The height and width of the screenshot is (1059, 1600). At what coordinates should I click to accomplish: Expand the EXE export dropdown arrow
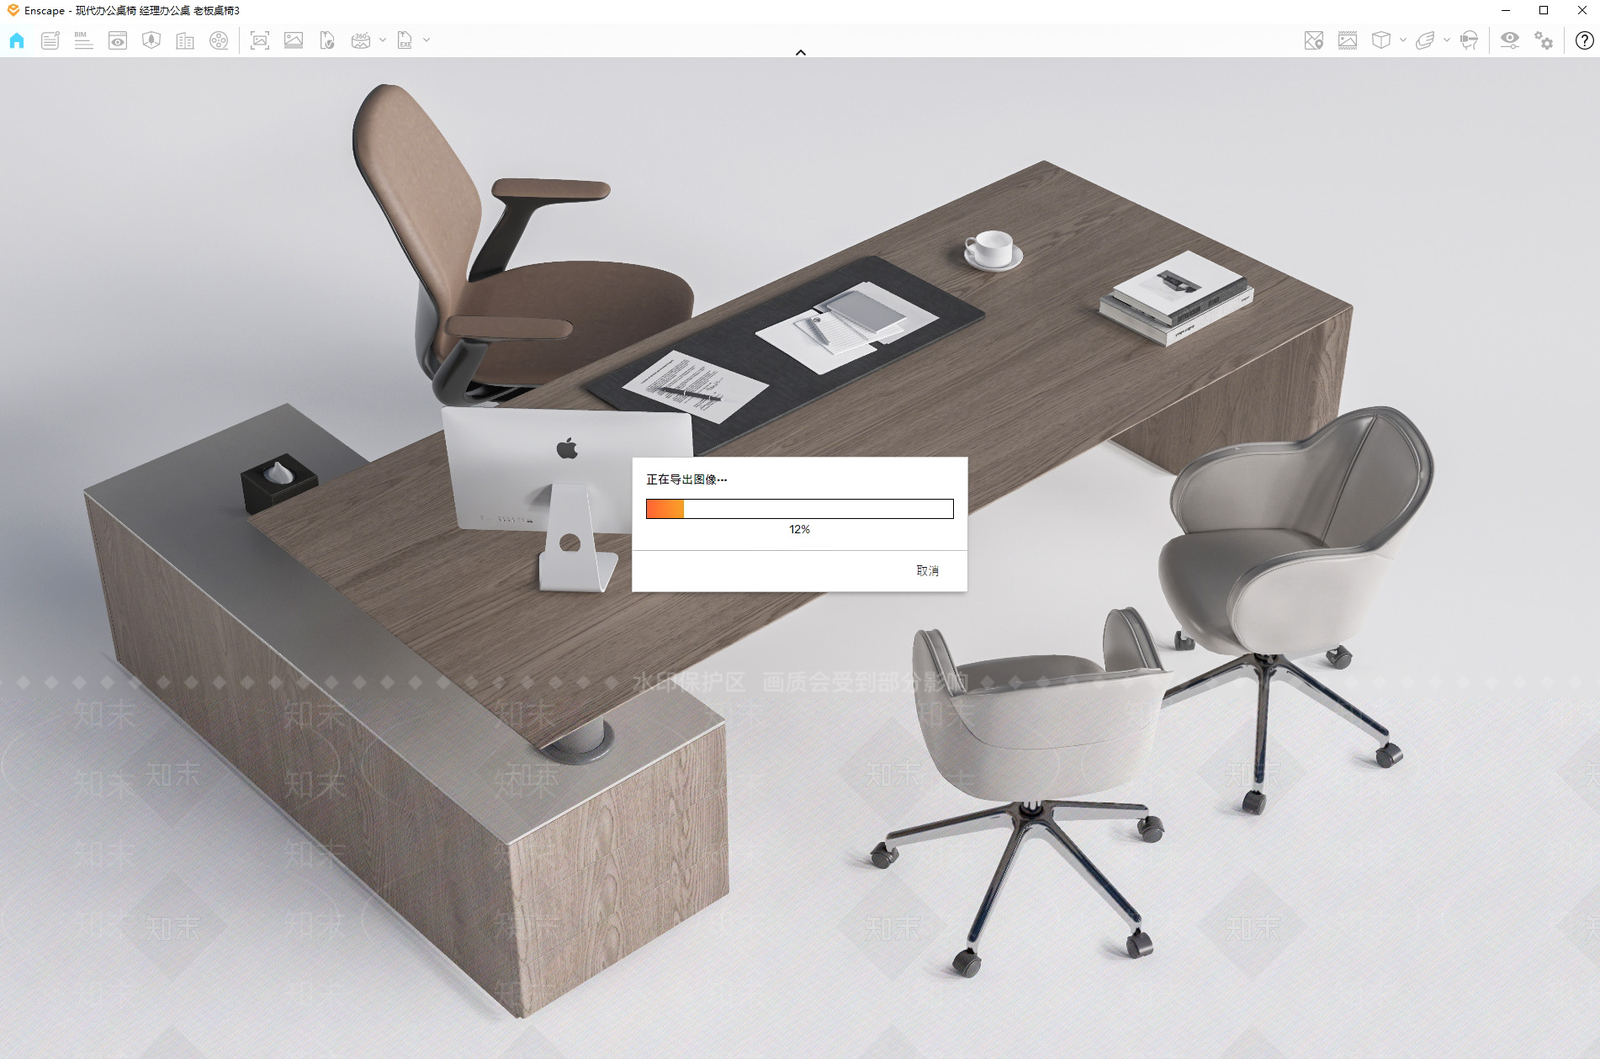pyautogui.click(x=427, y=40)
